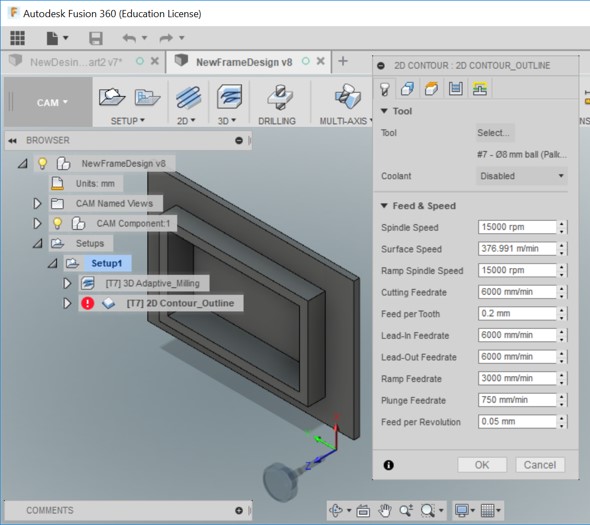Expand the CAM Named Views folder
This screenshot has width=590, height=525.
pyautogui.click(x=37, y=204)
